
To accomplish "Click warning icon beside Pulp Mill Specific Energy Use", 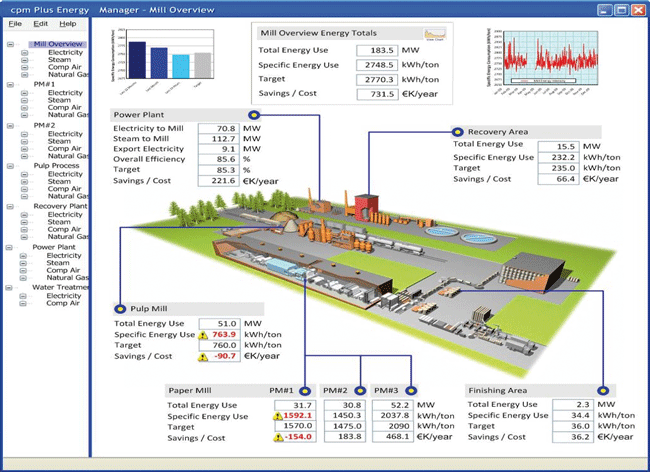I will [203, 335].
